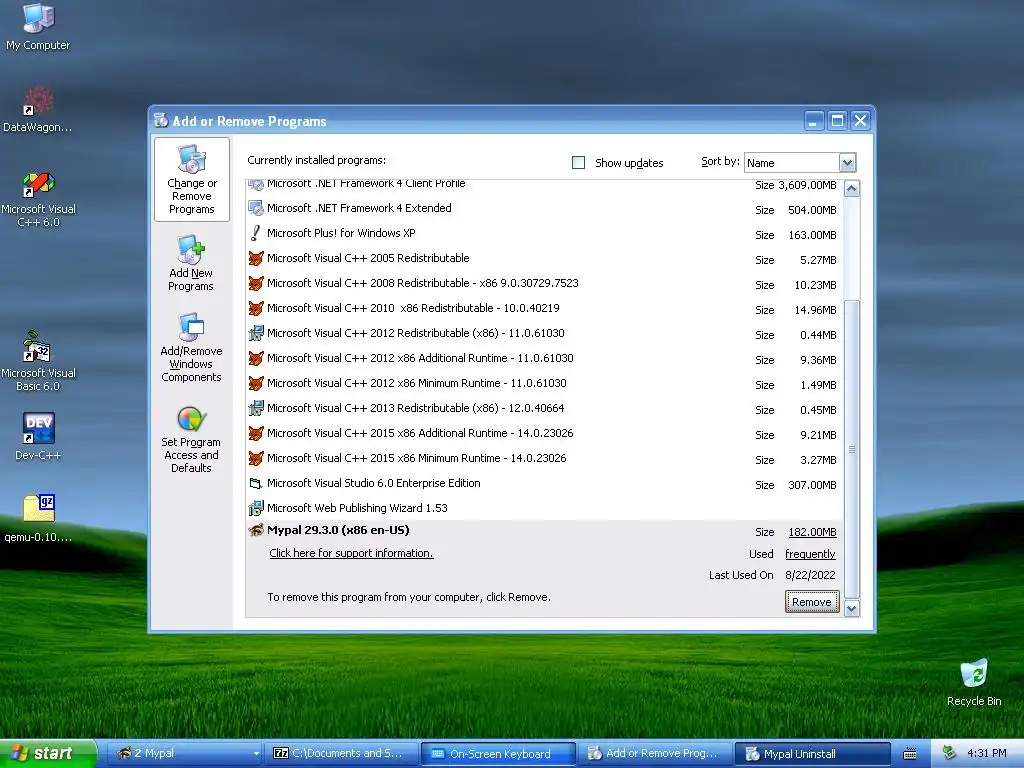
Task: Click the scrollbar up arrow in programs list
Action: click(852, 189)
